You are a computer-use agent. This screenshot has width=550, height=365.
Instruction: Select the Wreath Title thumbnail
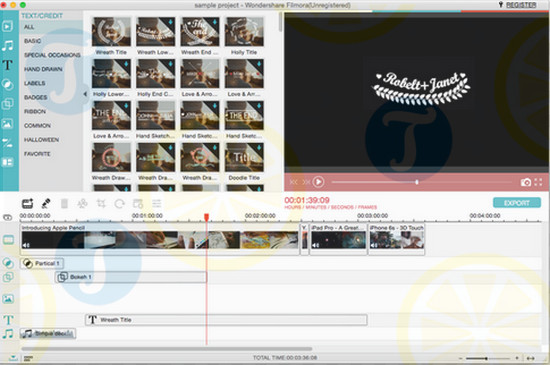pyautogui.click(x=111, y=32)
